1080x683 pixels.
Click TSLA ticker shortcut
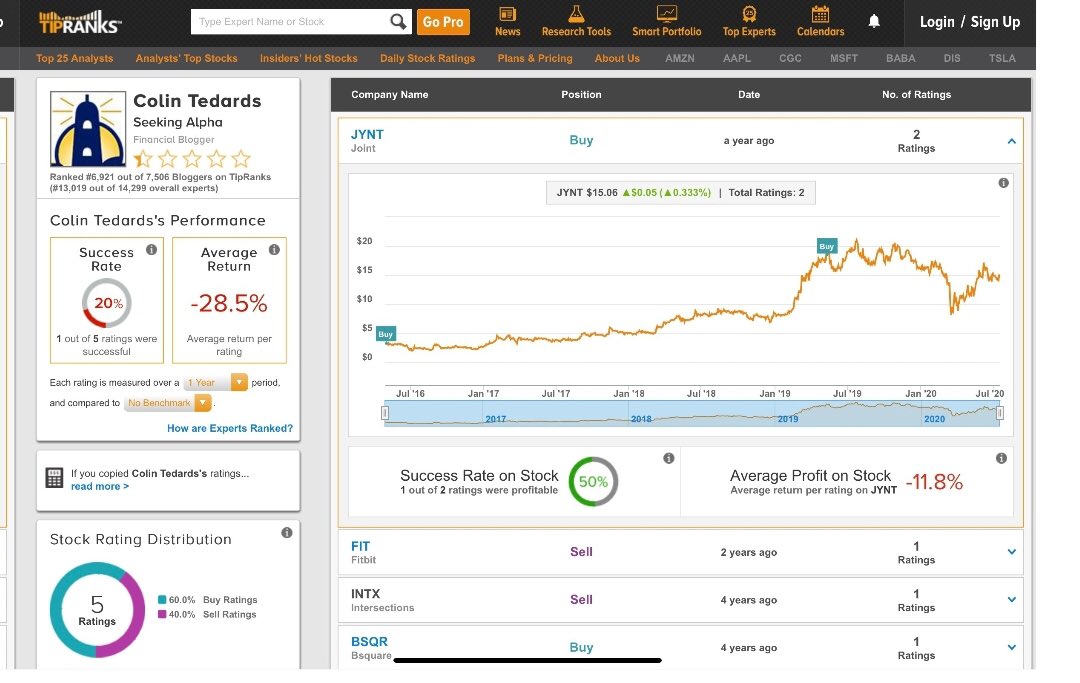pos(1002,59)
